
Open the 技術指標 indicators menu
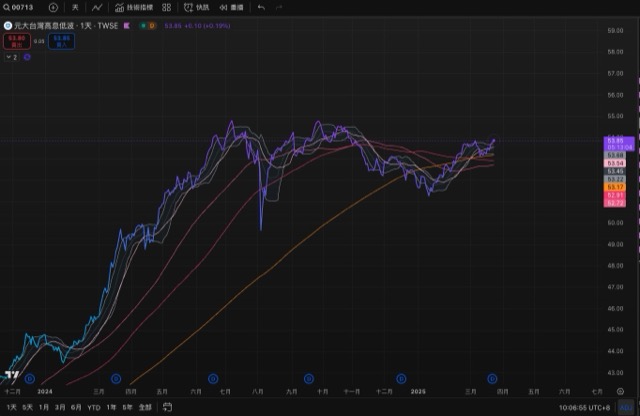click(x=134, y=7)
